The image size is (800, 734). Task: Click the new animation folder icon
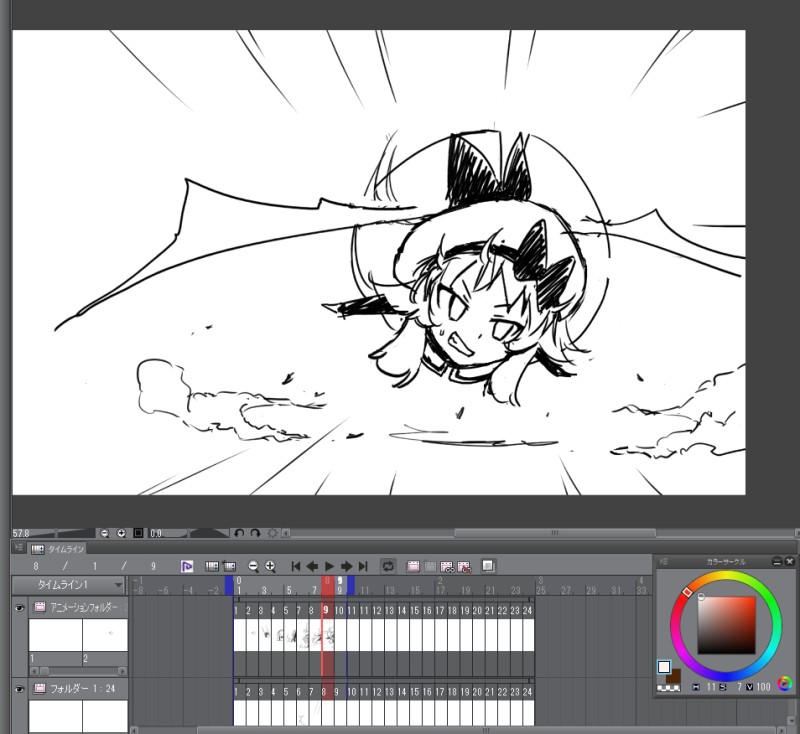click(x=413, y=566)
